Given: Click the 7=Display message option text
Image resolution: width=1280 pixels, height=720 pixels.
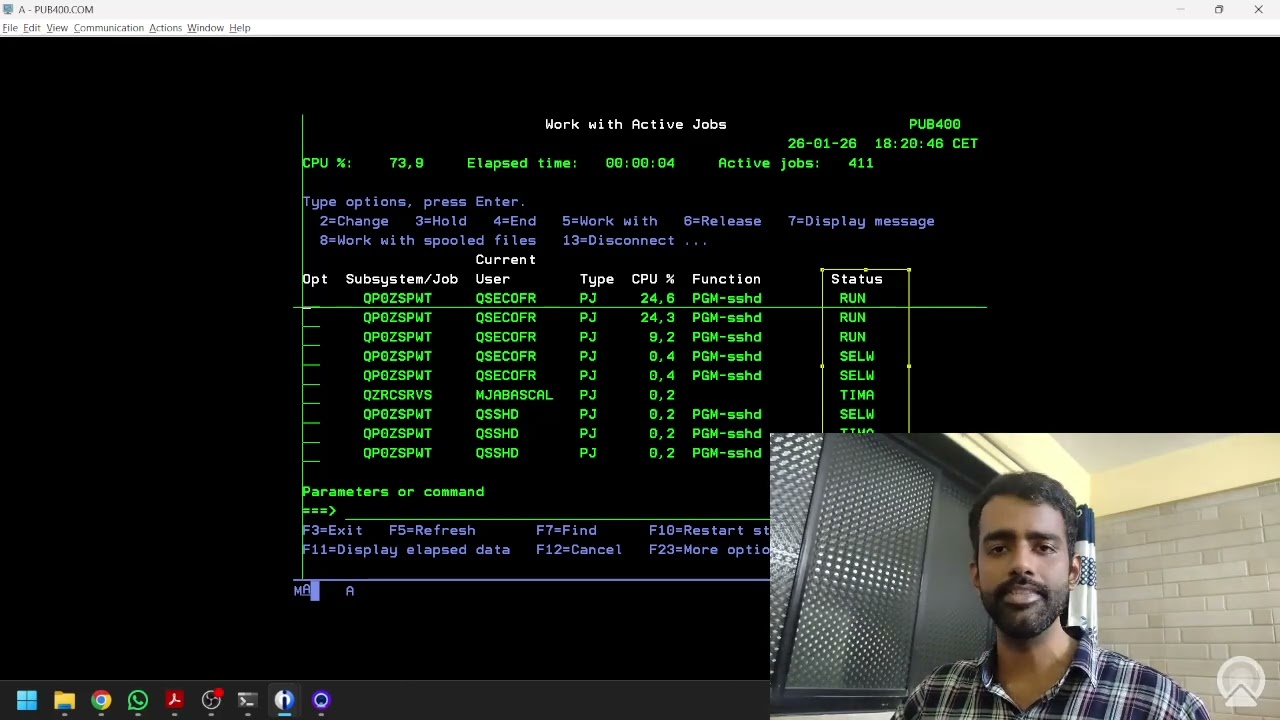Looking at the screenshot, I should coord(861,221).
